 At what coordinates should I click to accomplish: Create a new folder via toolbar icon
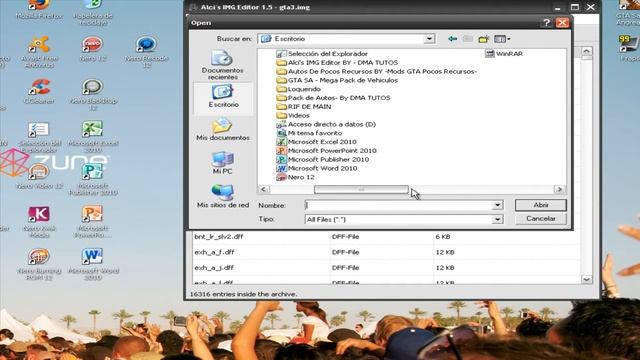[x=484, y=39]
